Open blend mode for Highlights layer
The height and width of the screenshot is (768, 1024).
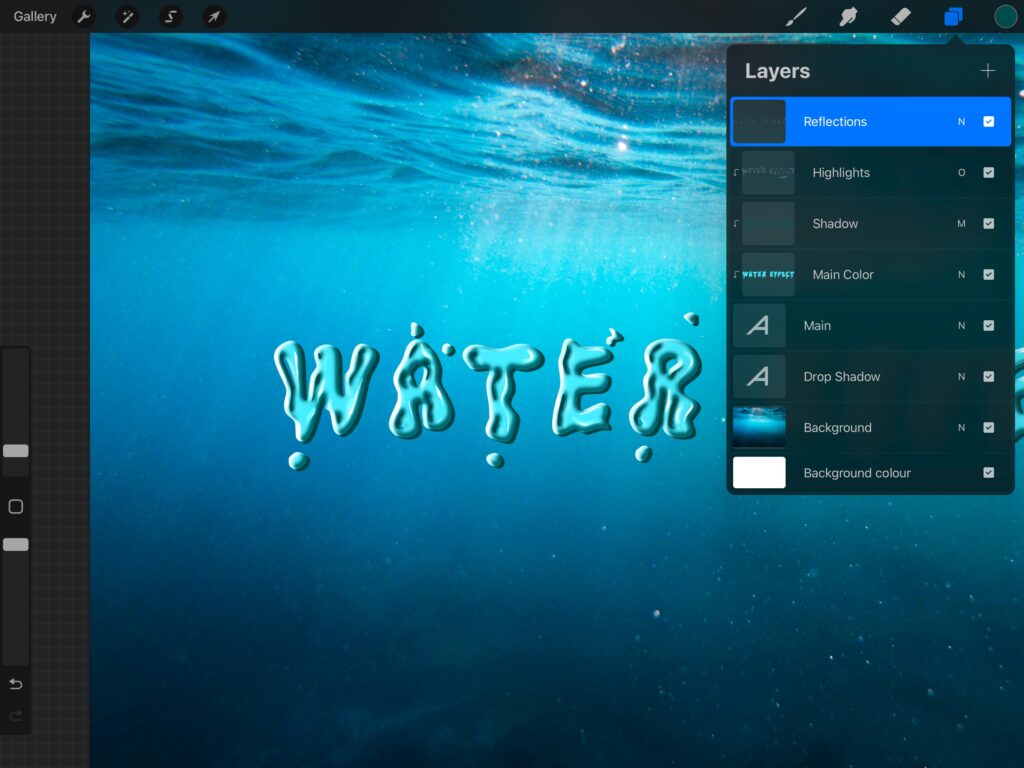pyautogui.click(x=961, y=173)
